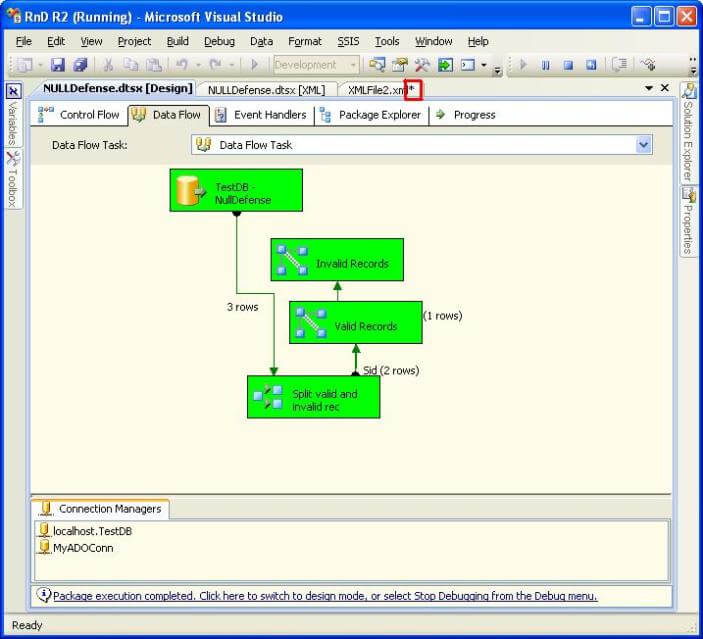The width and height of the screenshot is (703, 639).
Task: Click the Break All pause icon
Action: (x=546, y=65)
